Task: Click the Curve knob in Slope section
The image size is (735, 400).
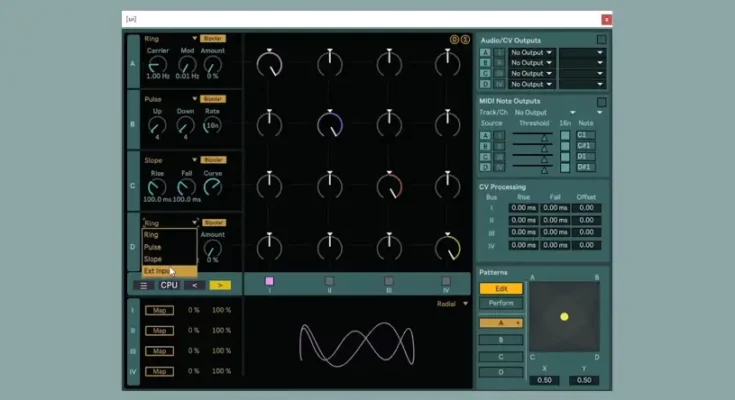Action: [x=213, y=186]
